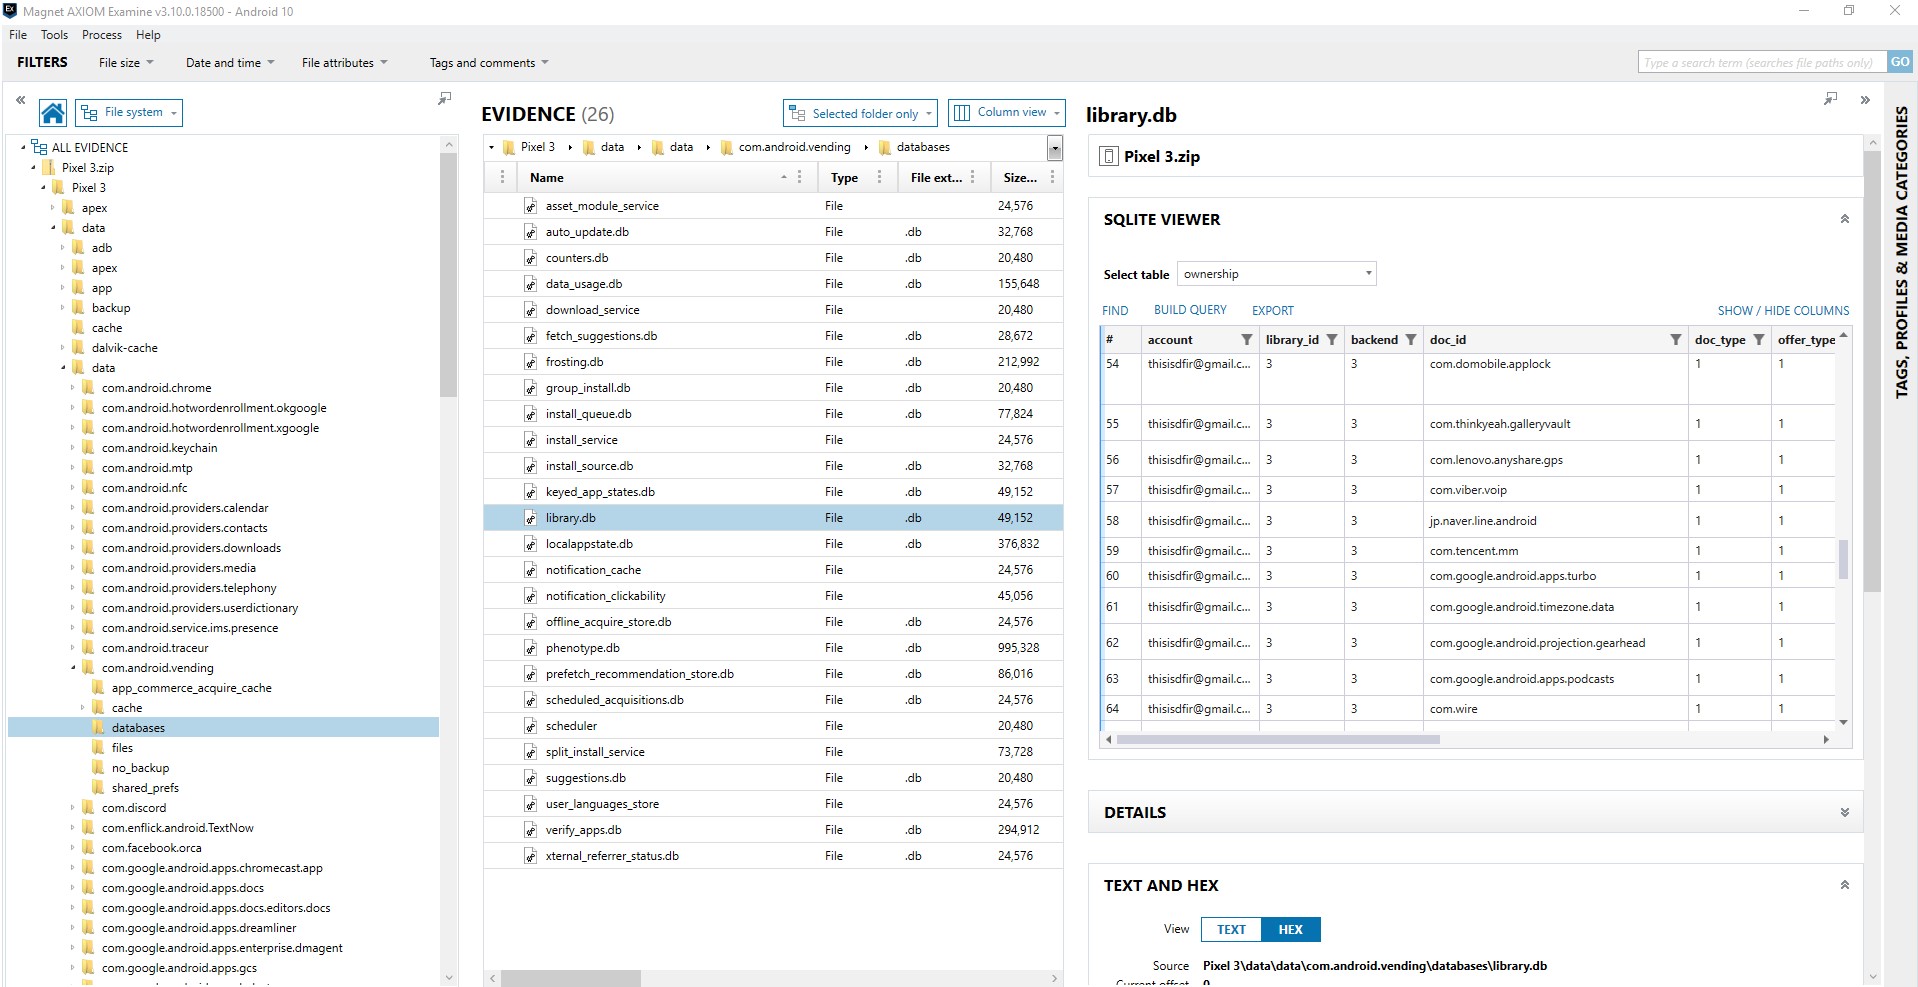Open the column chooser dots left of the Name header
The height and width of the screenshot is (987, 1918).
pyautogui.click(x=501, y=177)
